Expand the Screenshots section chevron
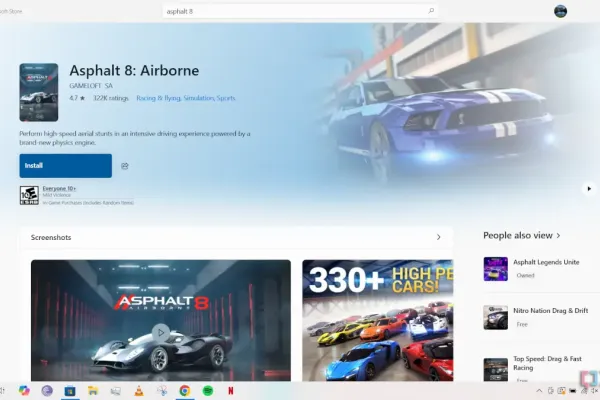The width and height of the screenshot is (600, 400). (x=439, y=237)
